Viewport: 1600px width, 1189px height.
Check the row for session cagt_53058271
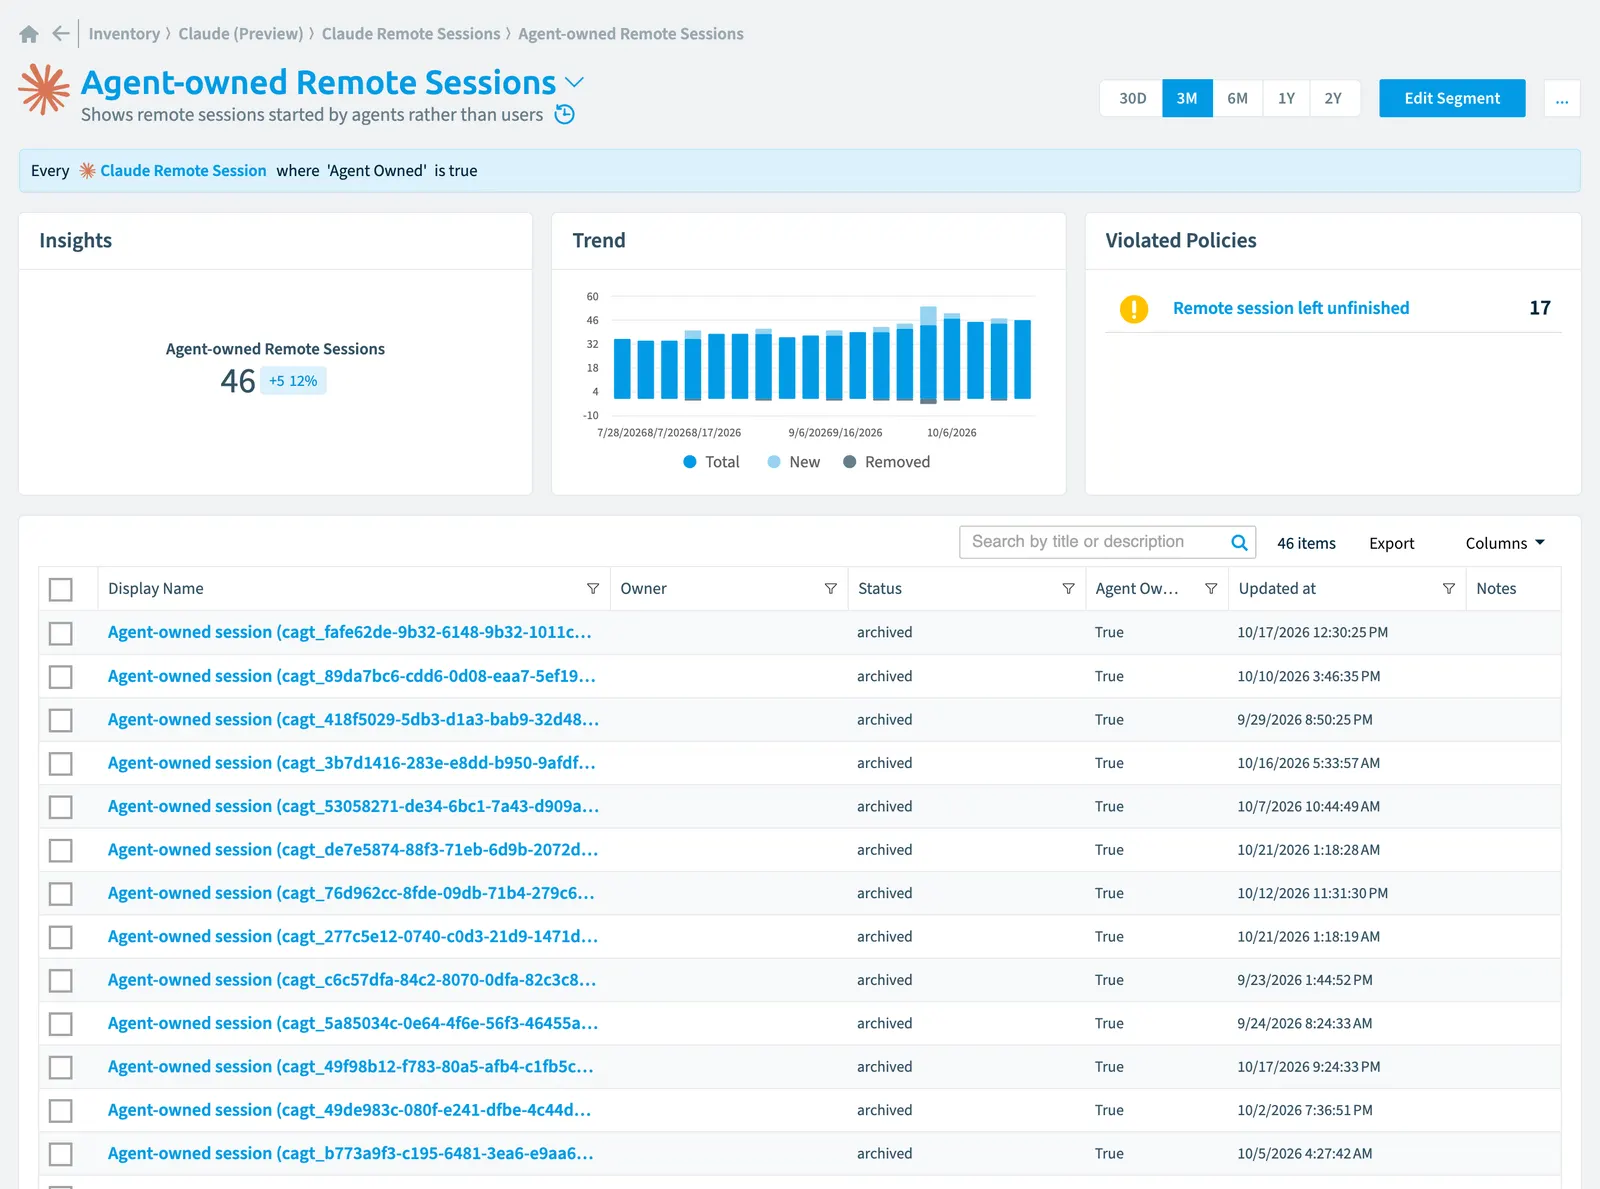(61, 807)
